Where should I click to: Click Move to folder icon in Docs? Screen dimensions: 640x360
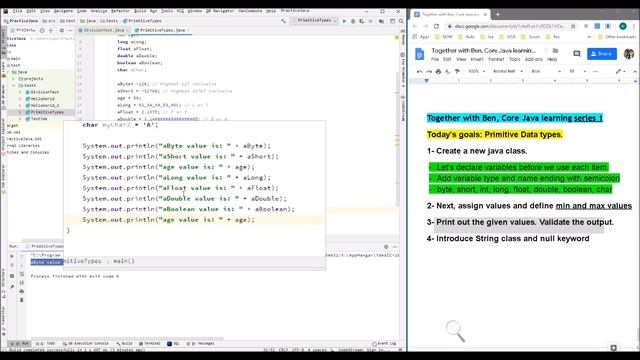coord(555,51)
